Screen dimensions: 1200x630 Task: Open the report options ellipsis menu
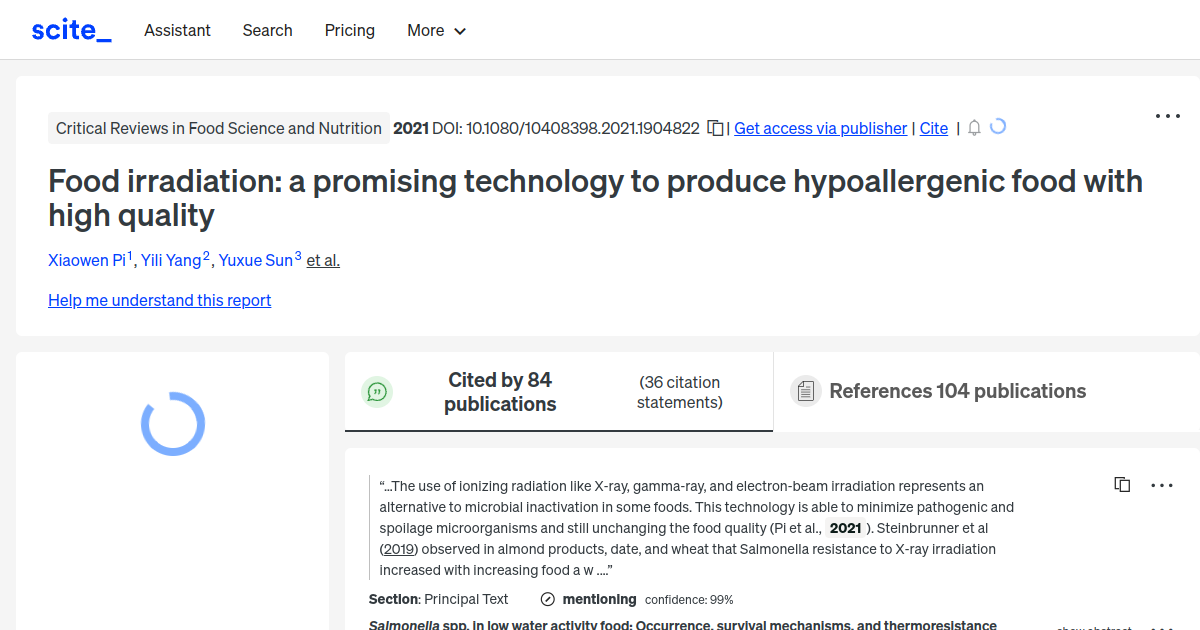pyautogui.click(x=1167, y=116)
